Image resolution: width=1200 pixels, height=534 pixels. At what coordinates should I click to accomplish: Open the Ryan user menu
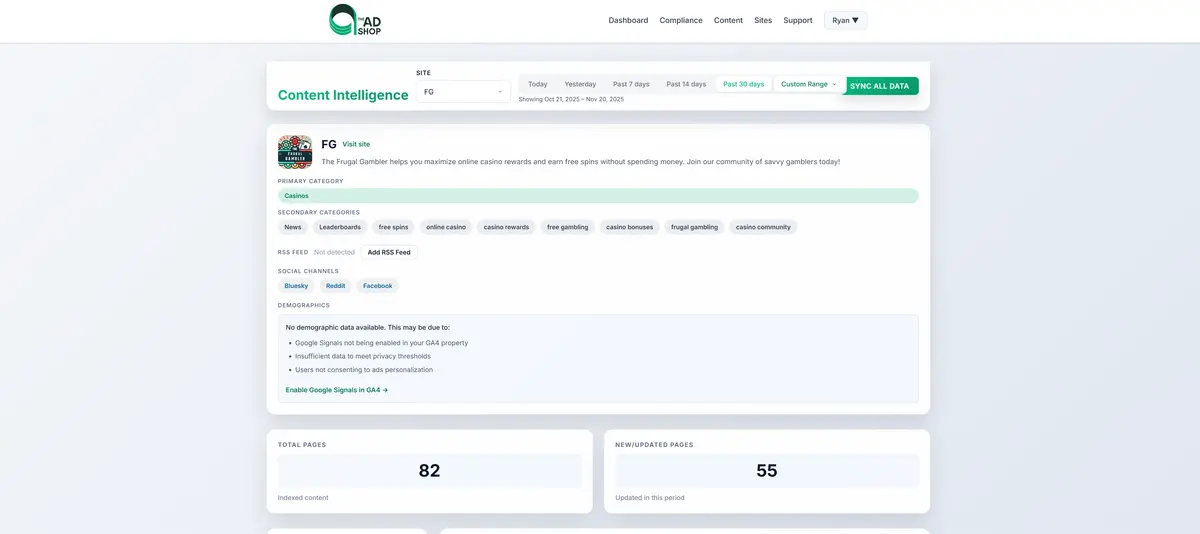coord(845,20)
